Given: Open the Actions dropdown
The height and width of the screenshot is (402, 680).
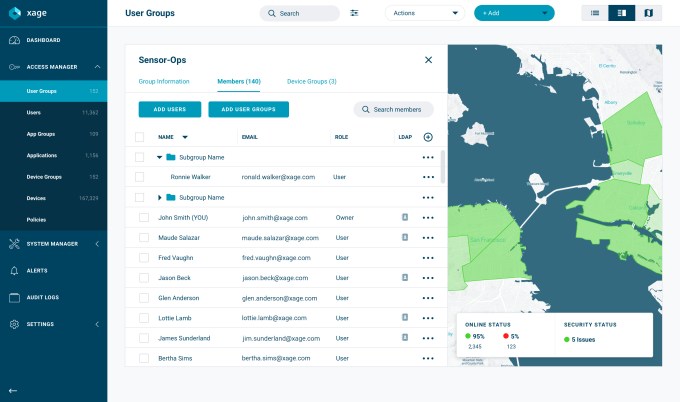Looking at the screenshot, I should coord(425,13).
